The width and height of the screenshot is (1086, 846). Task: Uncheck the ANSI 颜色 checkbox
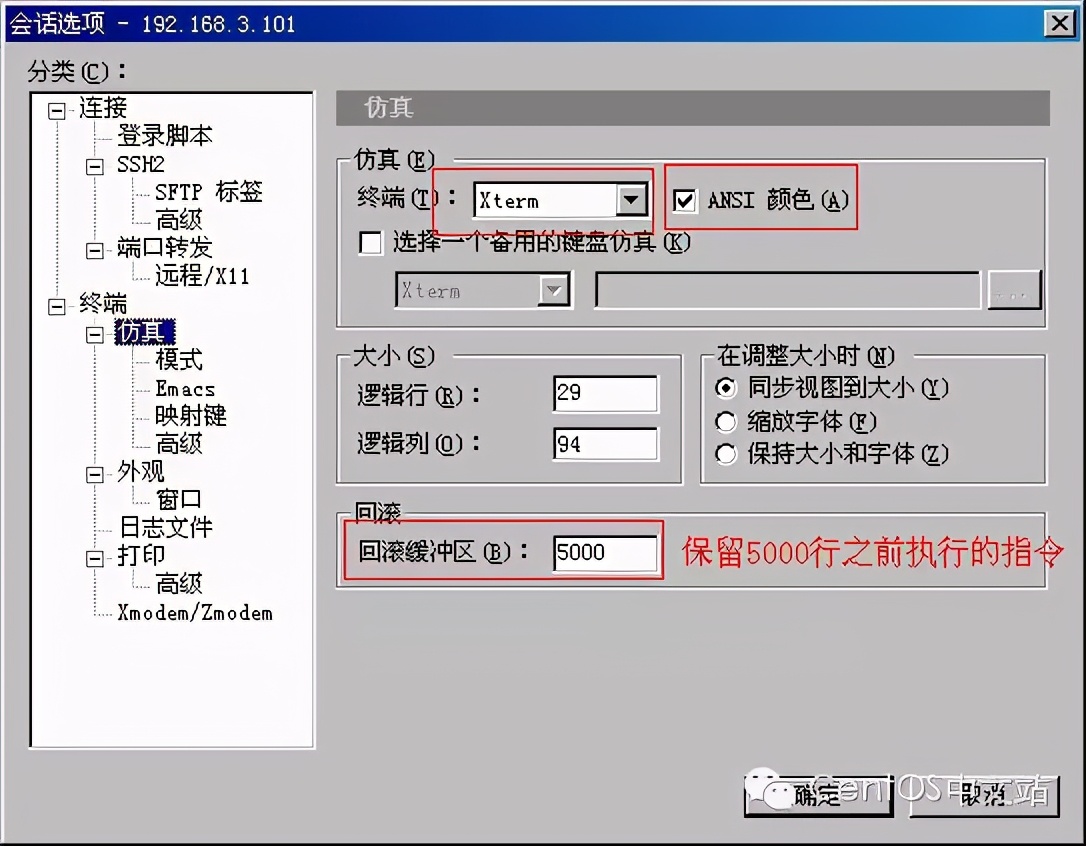[685, 201]
